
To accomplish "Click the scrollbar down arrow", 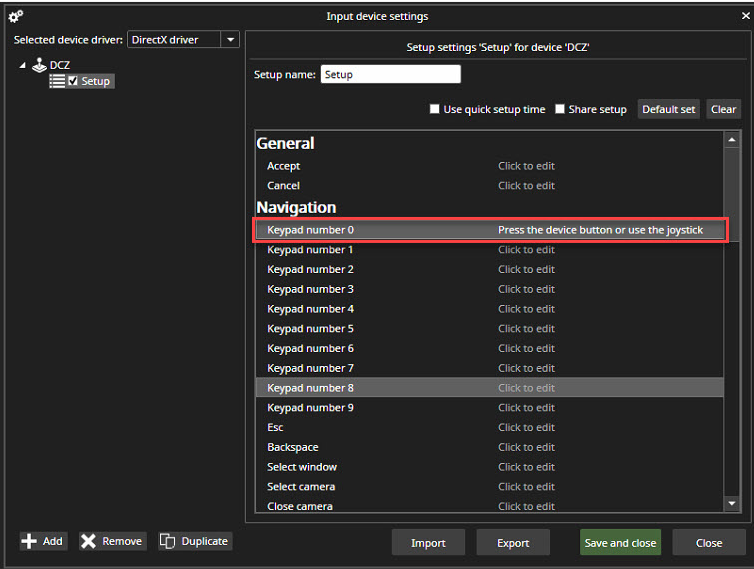I will click(732, 503).
